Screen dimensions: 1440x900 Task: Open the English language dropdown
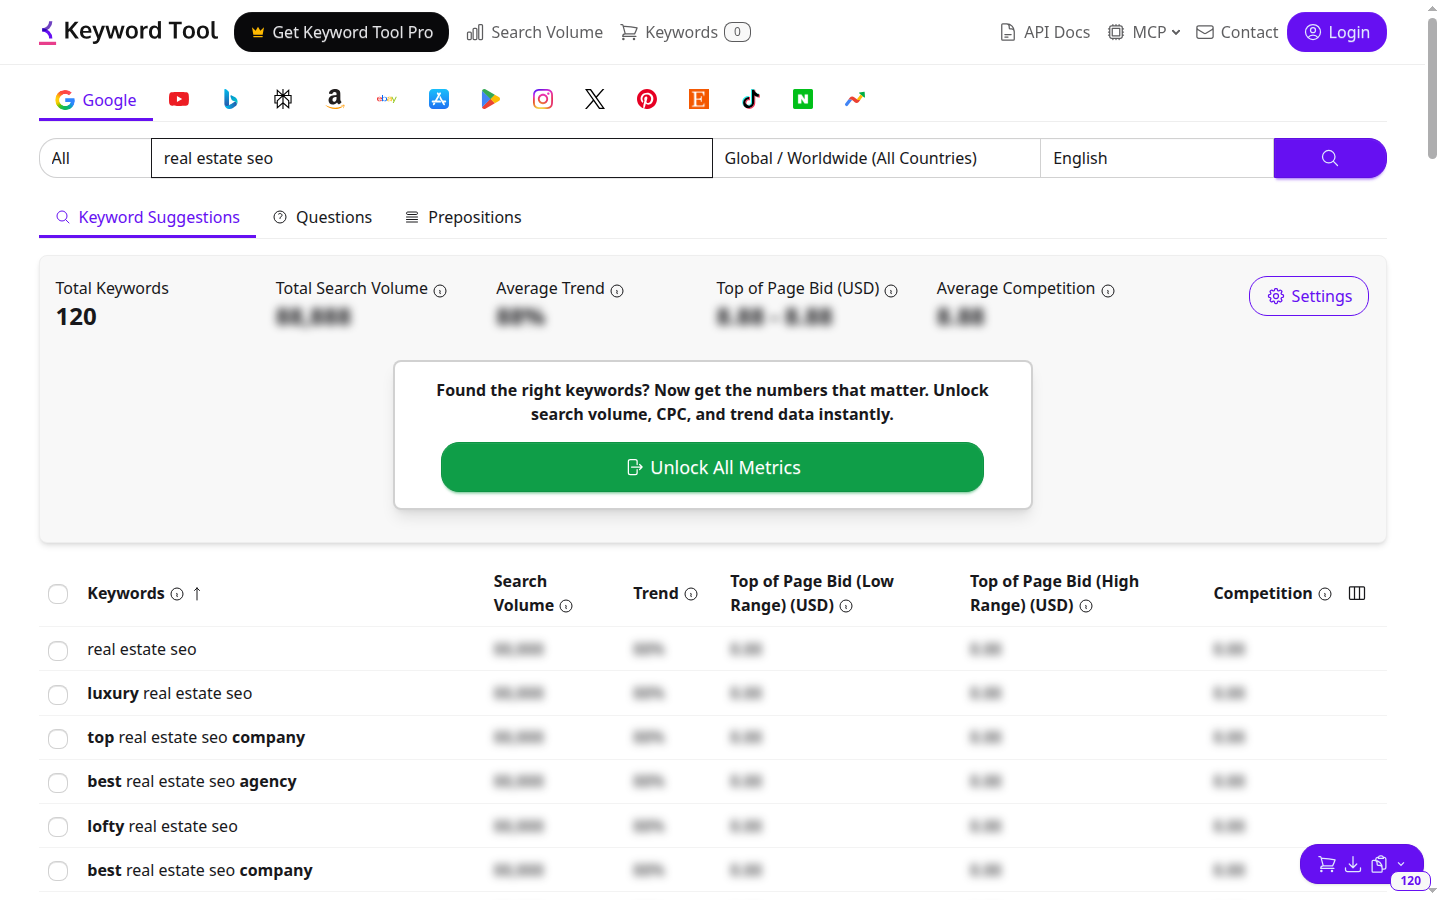1157,158
